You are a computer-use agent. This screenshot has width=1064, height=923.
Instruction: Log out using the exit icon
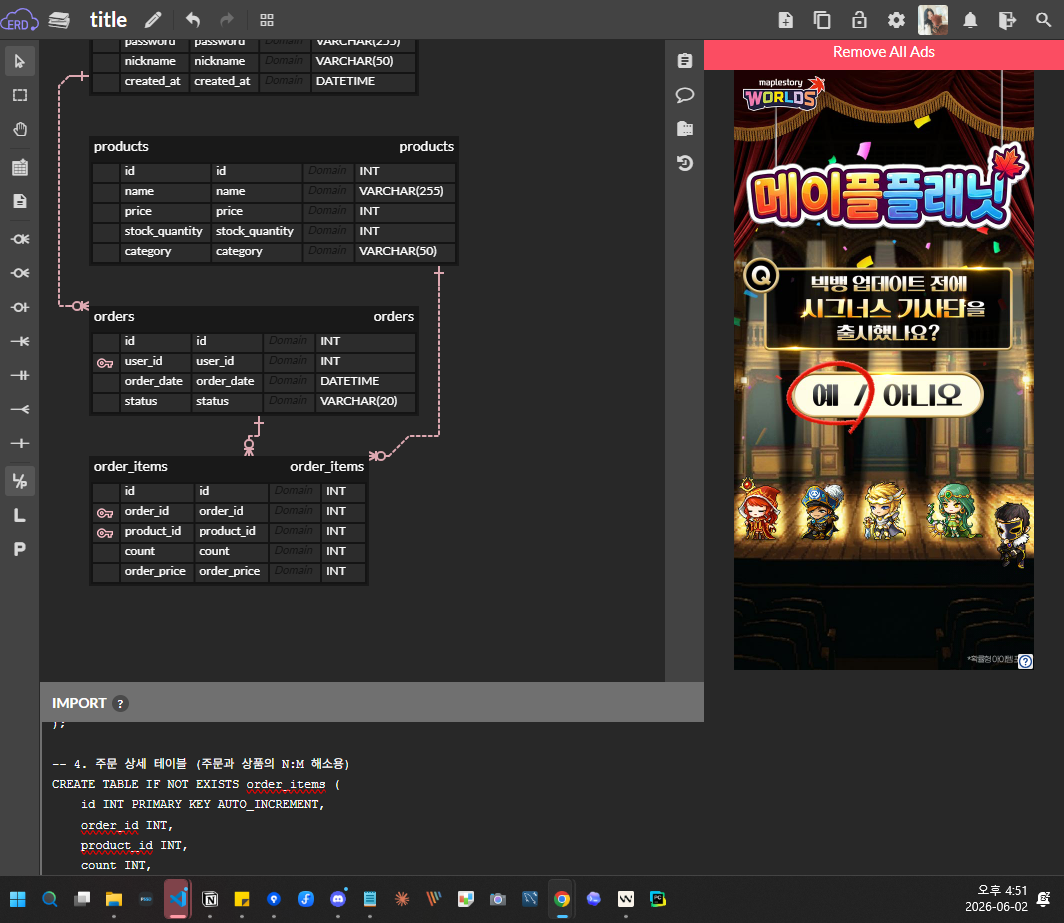pyautogui.click(x=1007, y=20)
